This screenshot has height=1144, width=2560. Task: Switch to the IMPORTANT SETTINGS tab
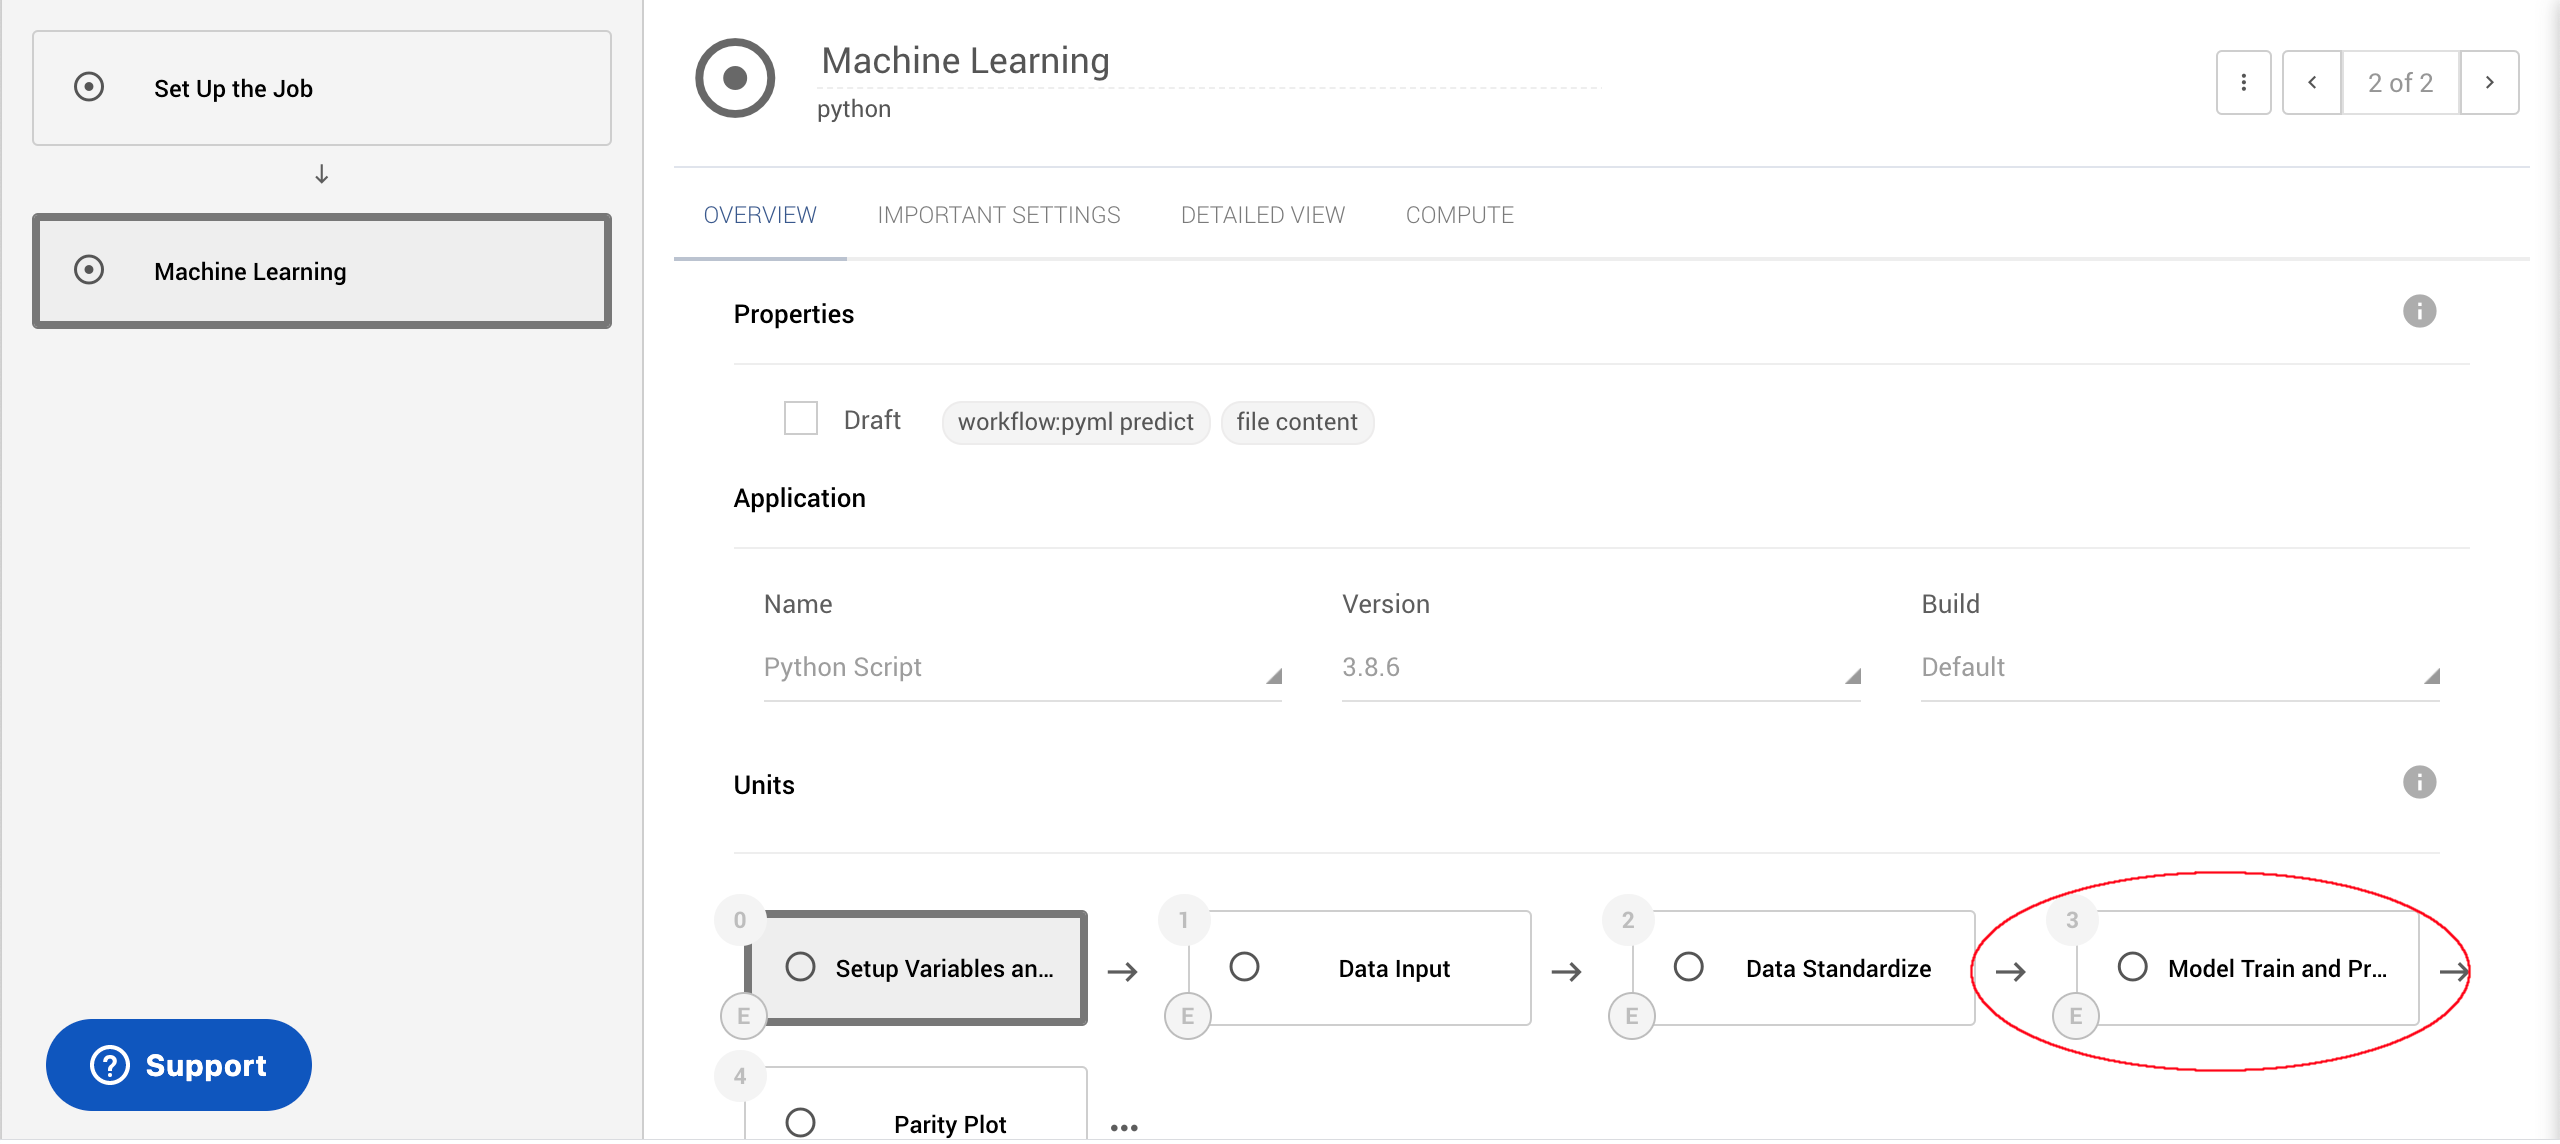click(x=998, y=214)
